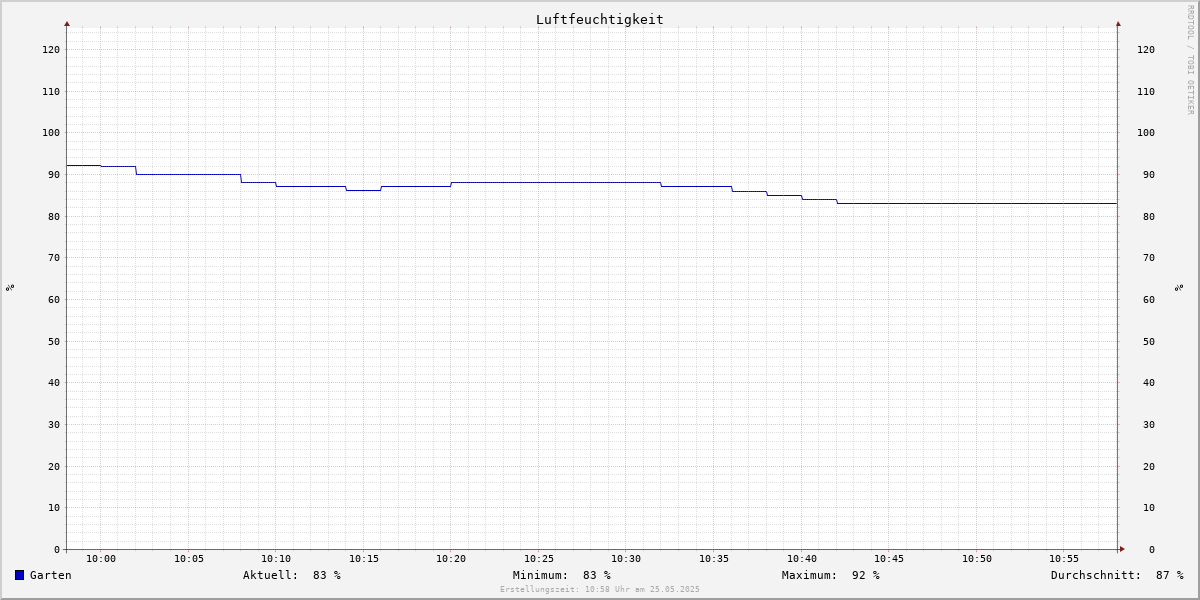The height and width of the screenshot is (600, 1200).
Task: Click the 10:20 time axis label
Action: (x=451, y=559)
